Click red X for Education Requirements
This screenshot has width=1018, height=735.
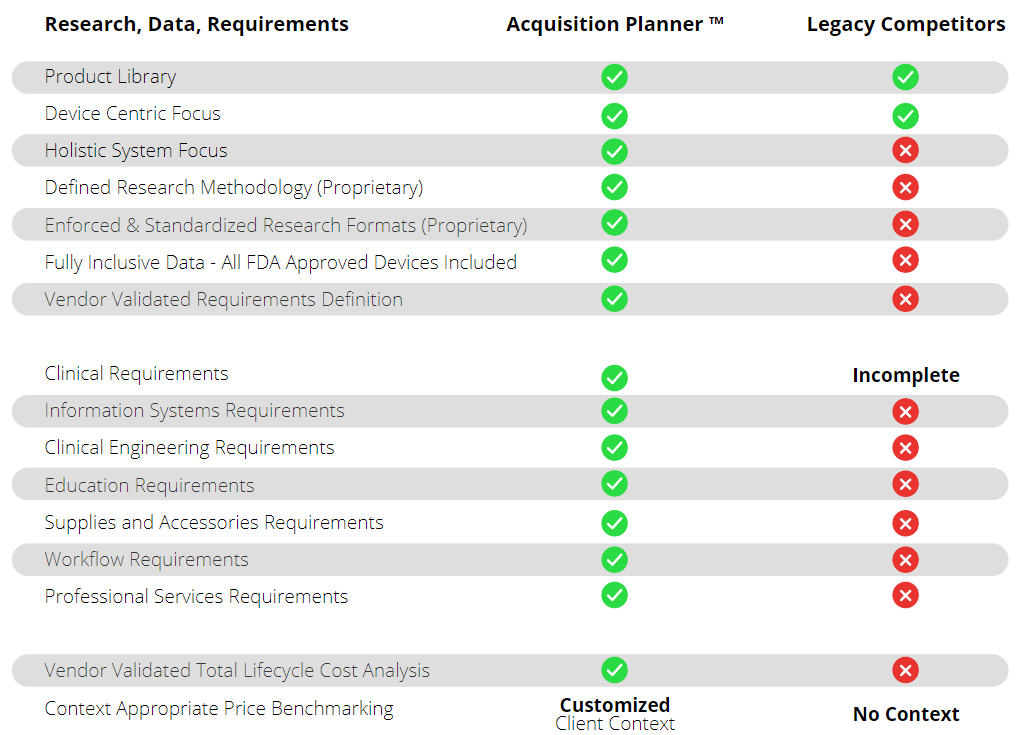click(x=905, y=484)
